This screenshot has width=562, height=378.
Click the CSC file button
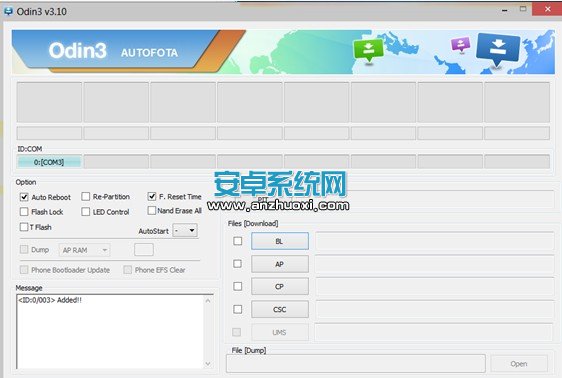280,309
